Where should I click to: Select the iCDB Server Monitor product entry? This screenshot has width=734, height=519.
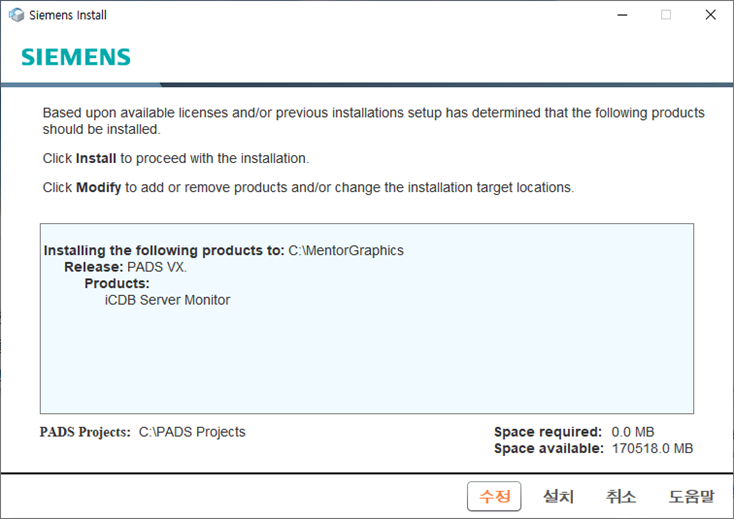[x=167, y=300]
